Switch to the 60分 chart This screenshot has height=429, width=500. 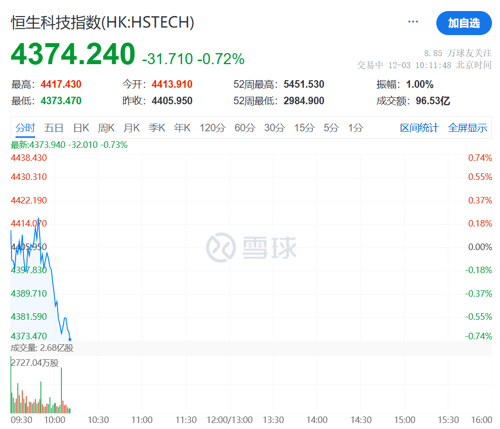(245, 128)
